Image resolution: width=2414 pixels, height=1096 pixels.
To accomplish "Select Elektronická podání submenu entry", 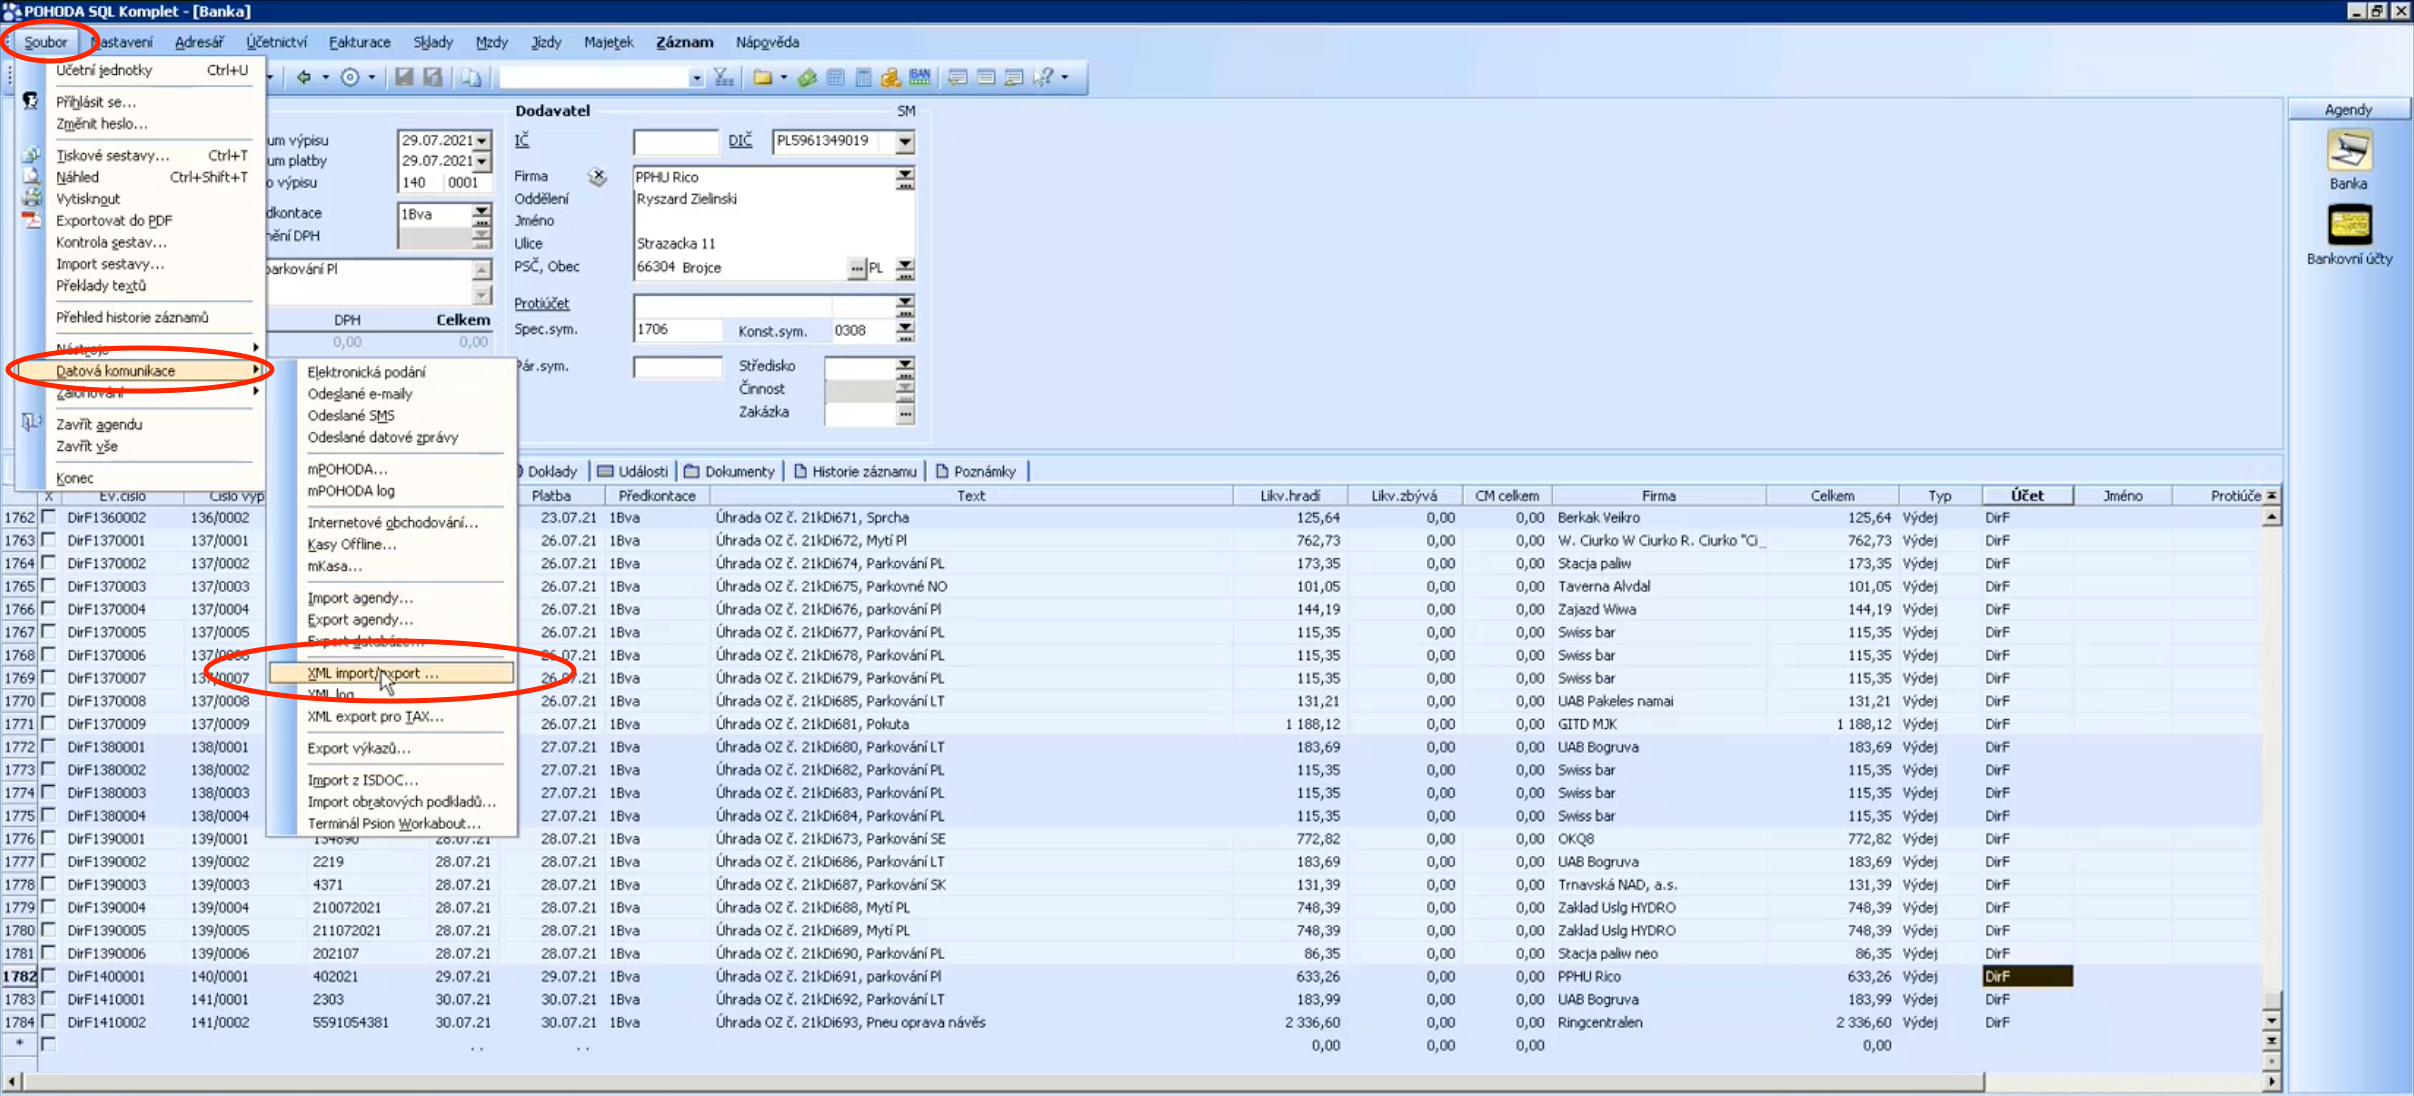I will (367, 372).
